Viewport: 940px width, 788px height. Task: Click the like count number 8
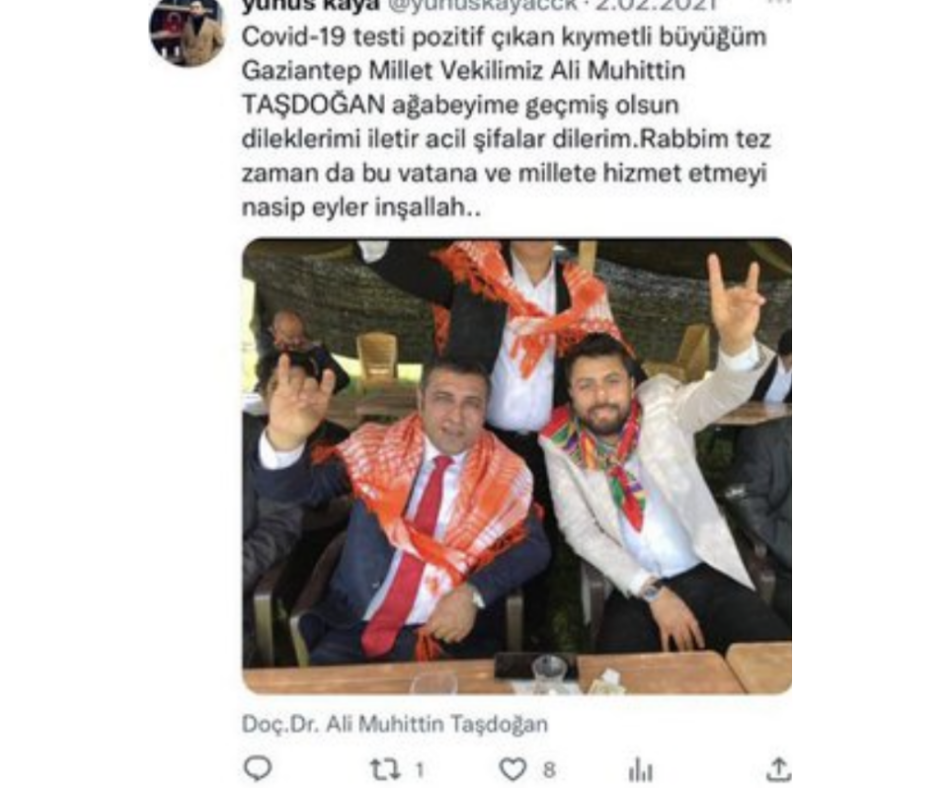549,769
